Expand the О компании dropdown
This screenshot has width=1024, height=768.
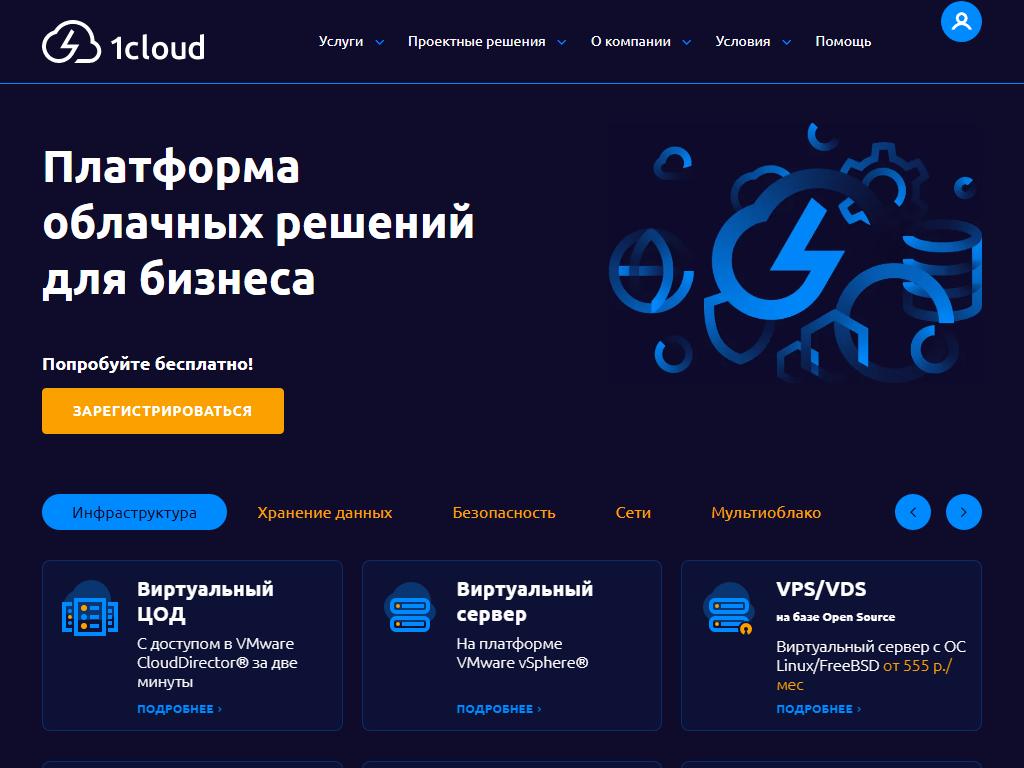click(x=640, y=42)
